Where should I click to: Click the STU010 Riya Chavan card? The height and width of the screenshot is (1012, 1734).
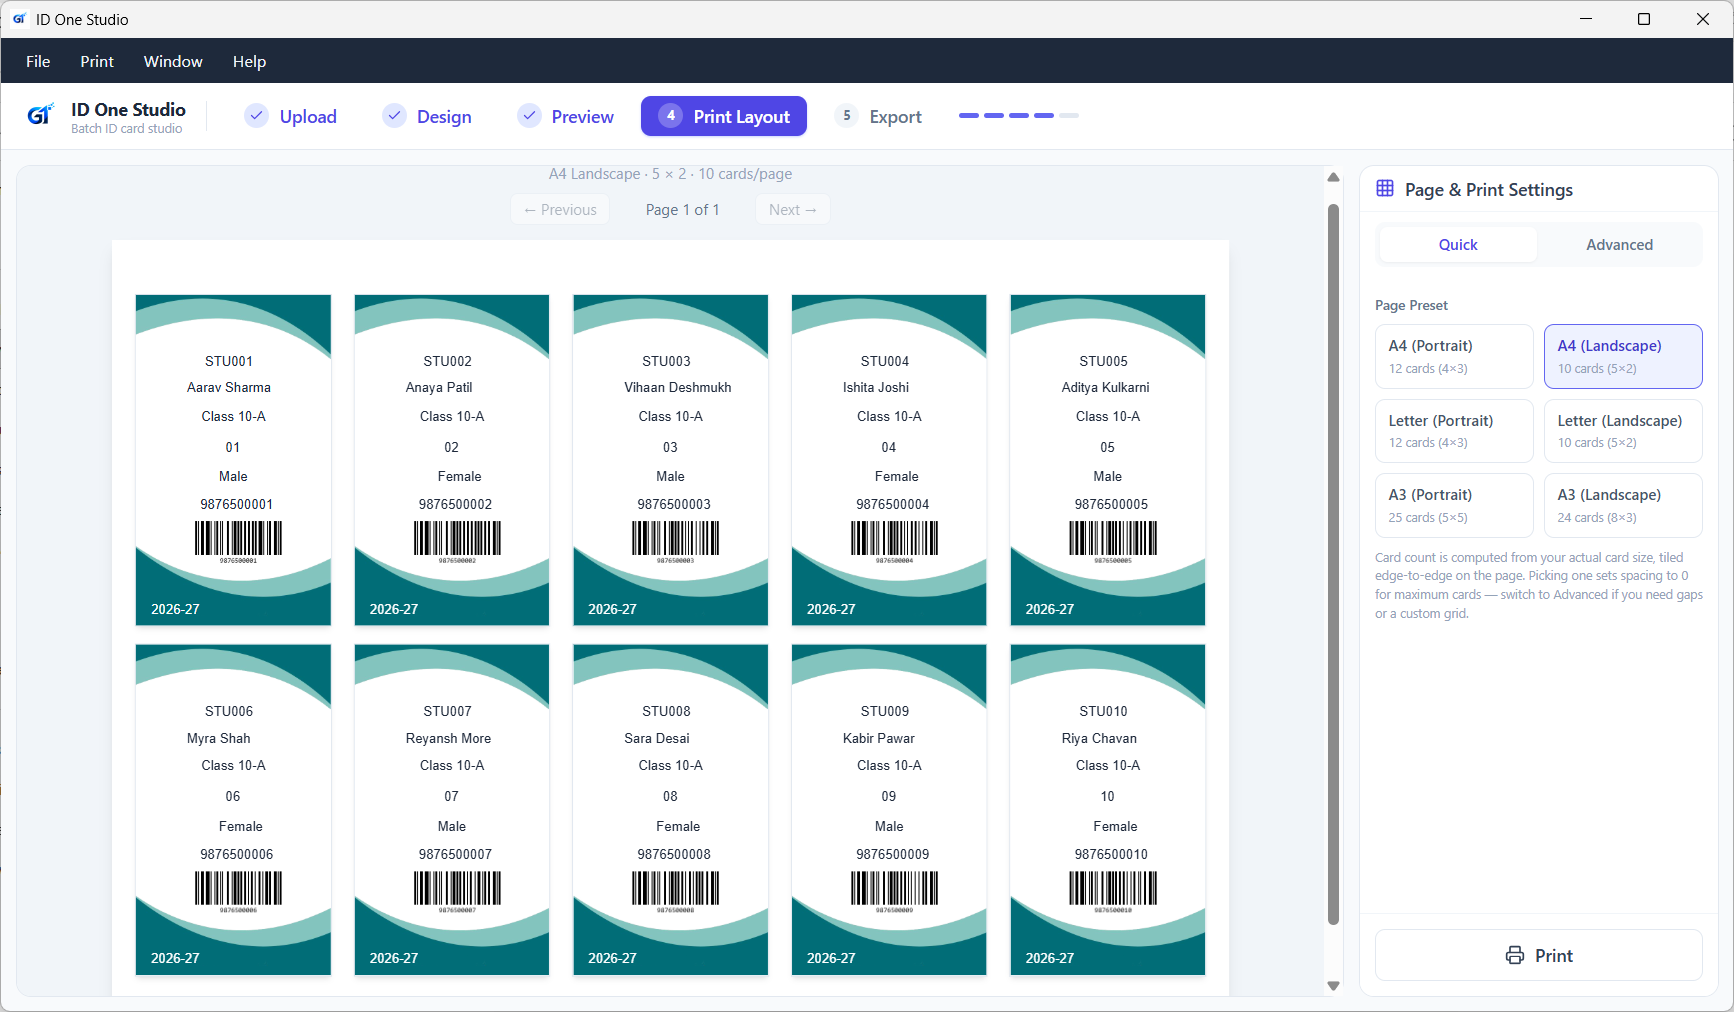click(1108, 810)
